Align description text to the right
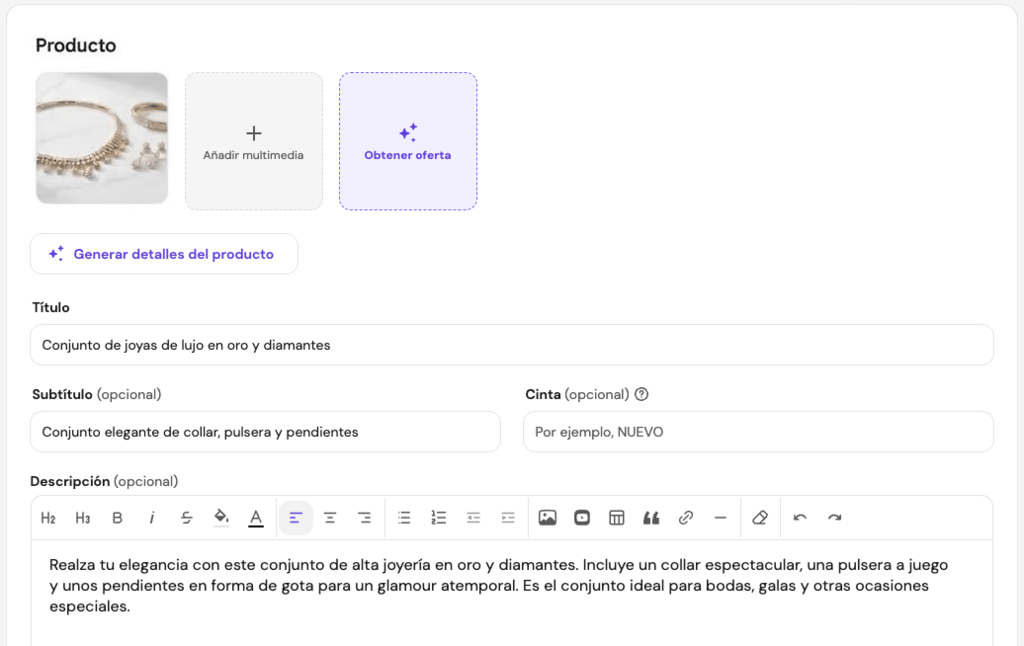This screenshot has height=646, width=1024. point(364,518)
